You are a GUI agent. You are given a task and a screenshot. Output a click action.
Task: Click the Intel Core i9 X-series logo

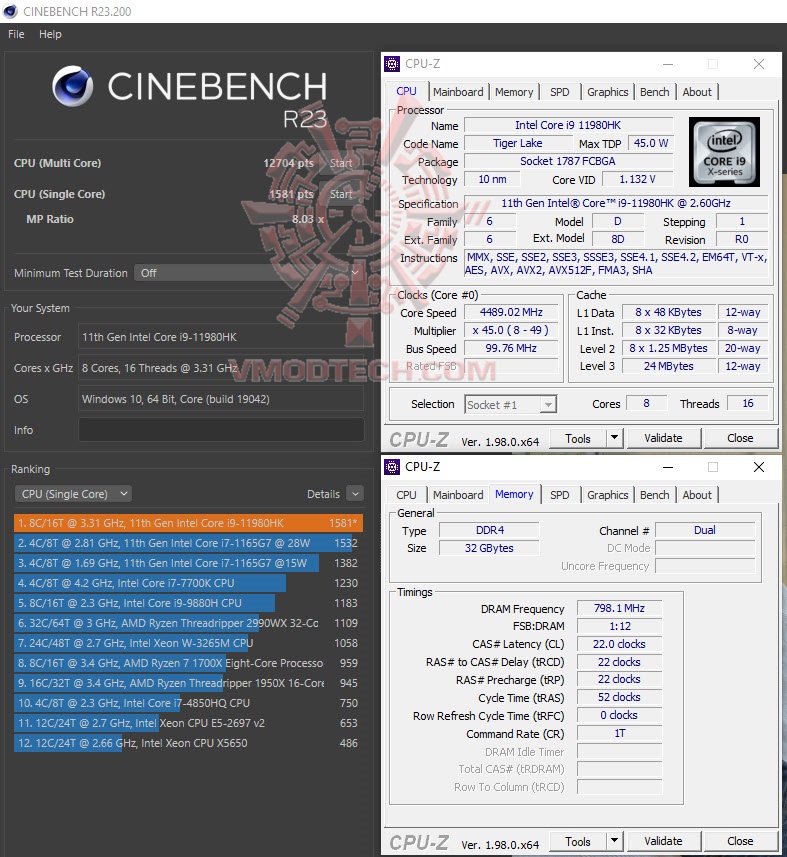pos(724,151)
